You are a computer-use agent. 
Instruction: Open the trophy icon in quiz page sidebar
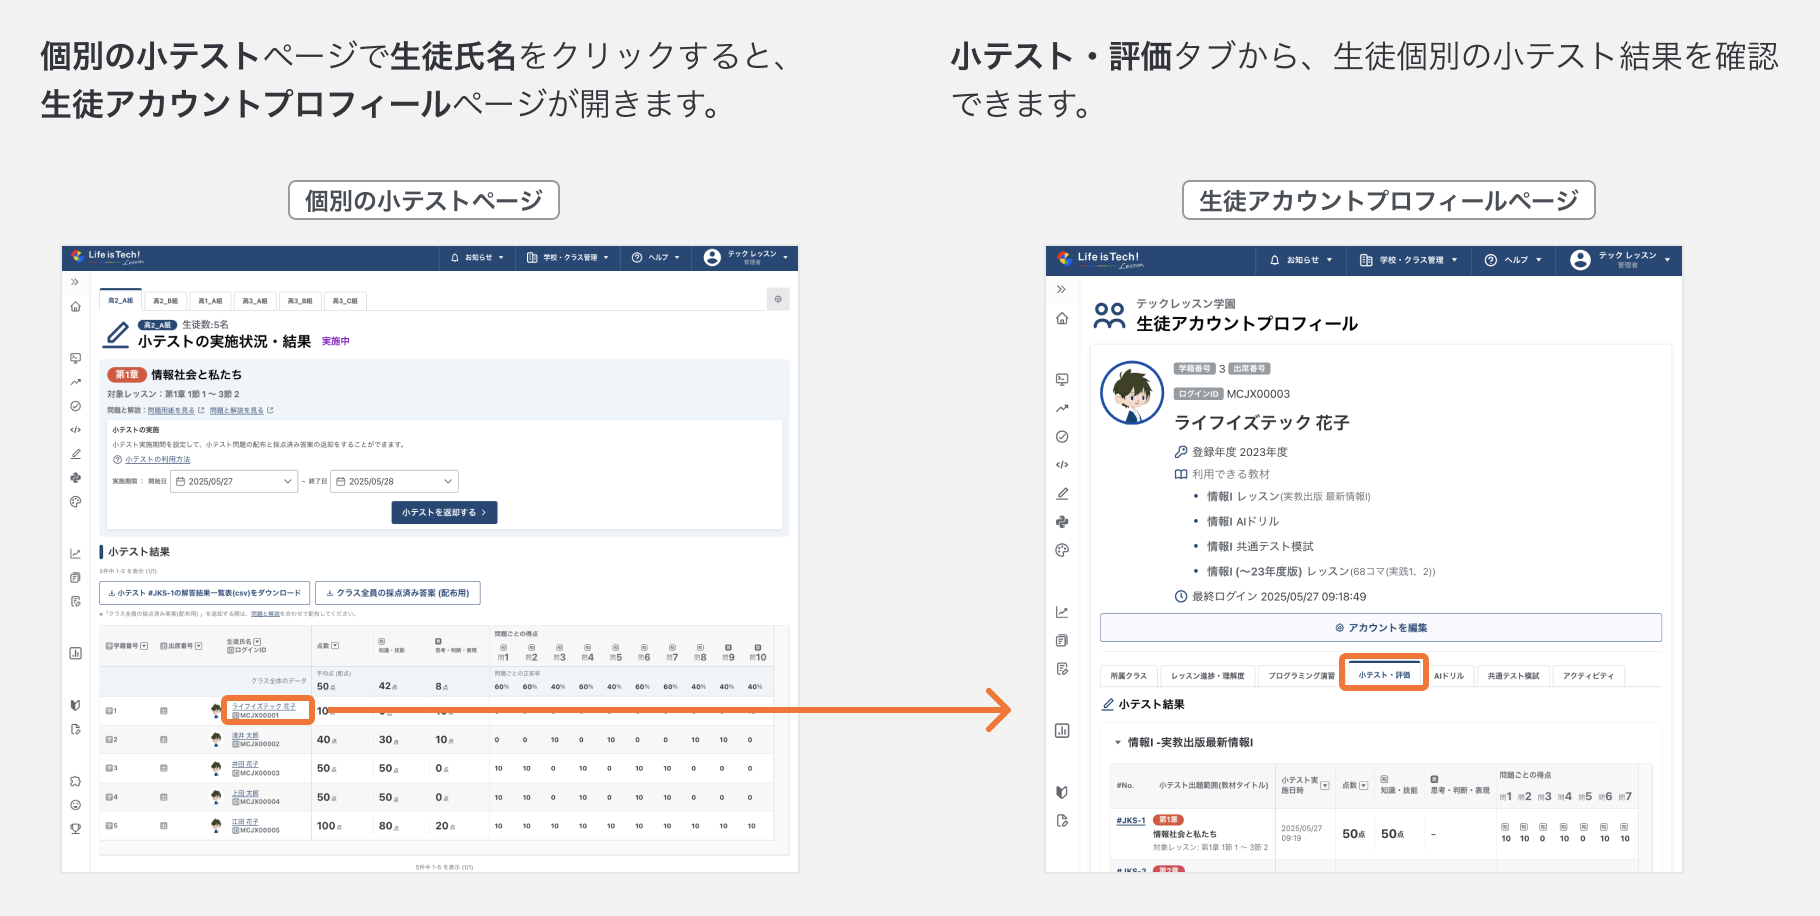(75, 828)
